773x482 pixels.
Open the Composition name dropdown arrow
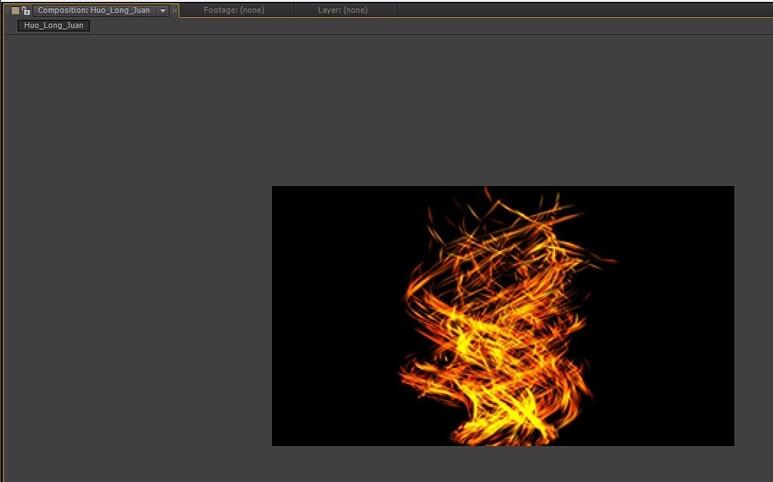click(163, 10)
